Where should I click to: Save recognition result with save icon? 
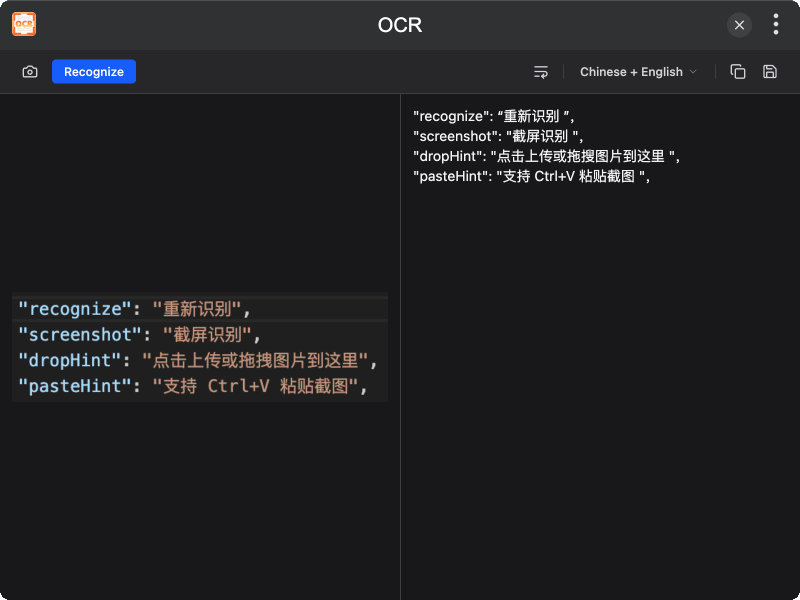click(x=767, y=71)
